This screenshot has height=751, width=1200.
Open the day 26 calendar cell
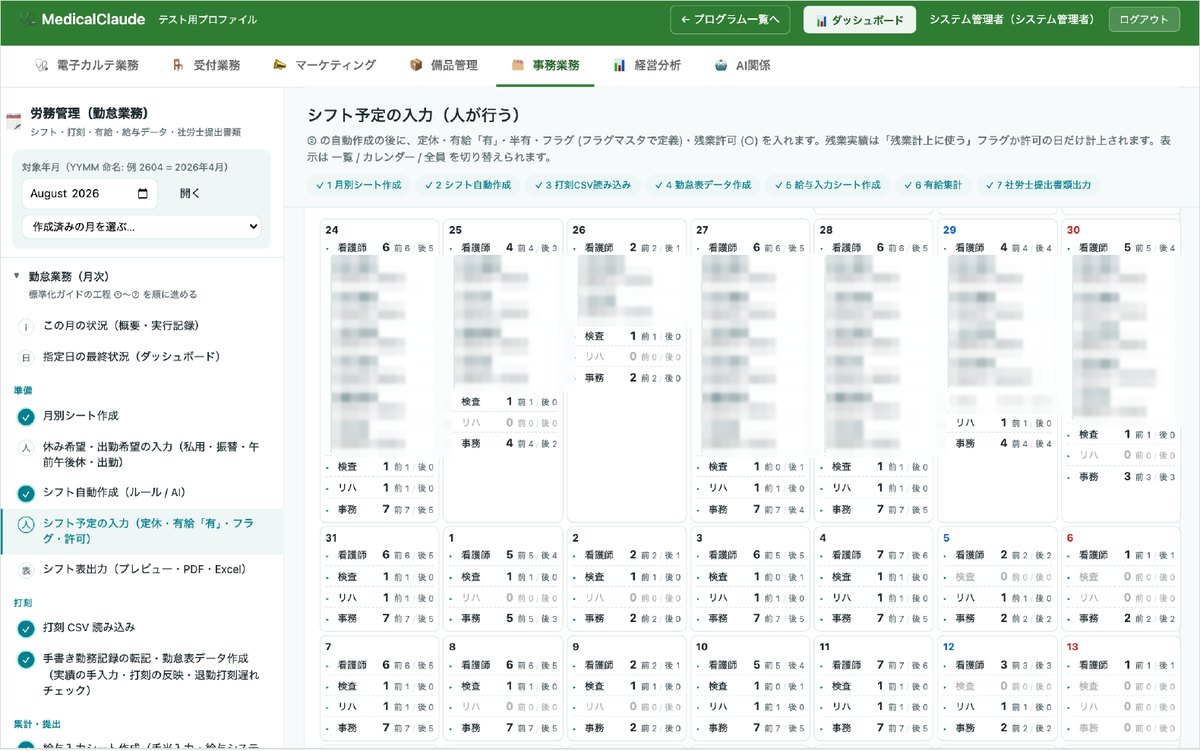tap(626, 370)
